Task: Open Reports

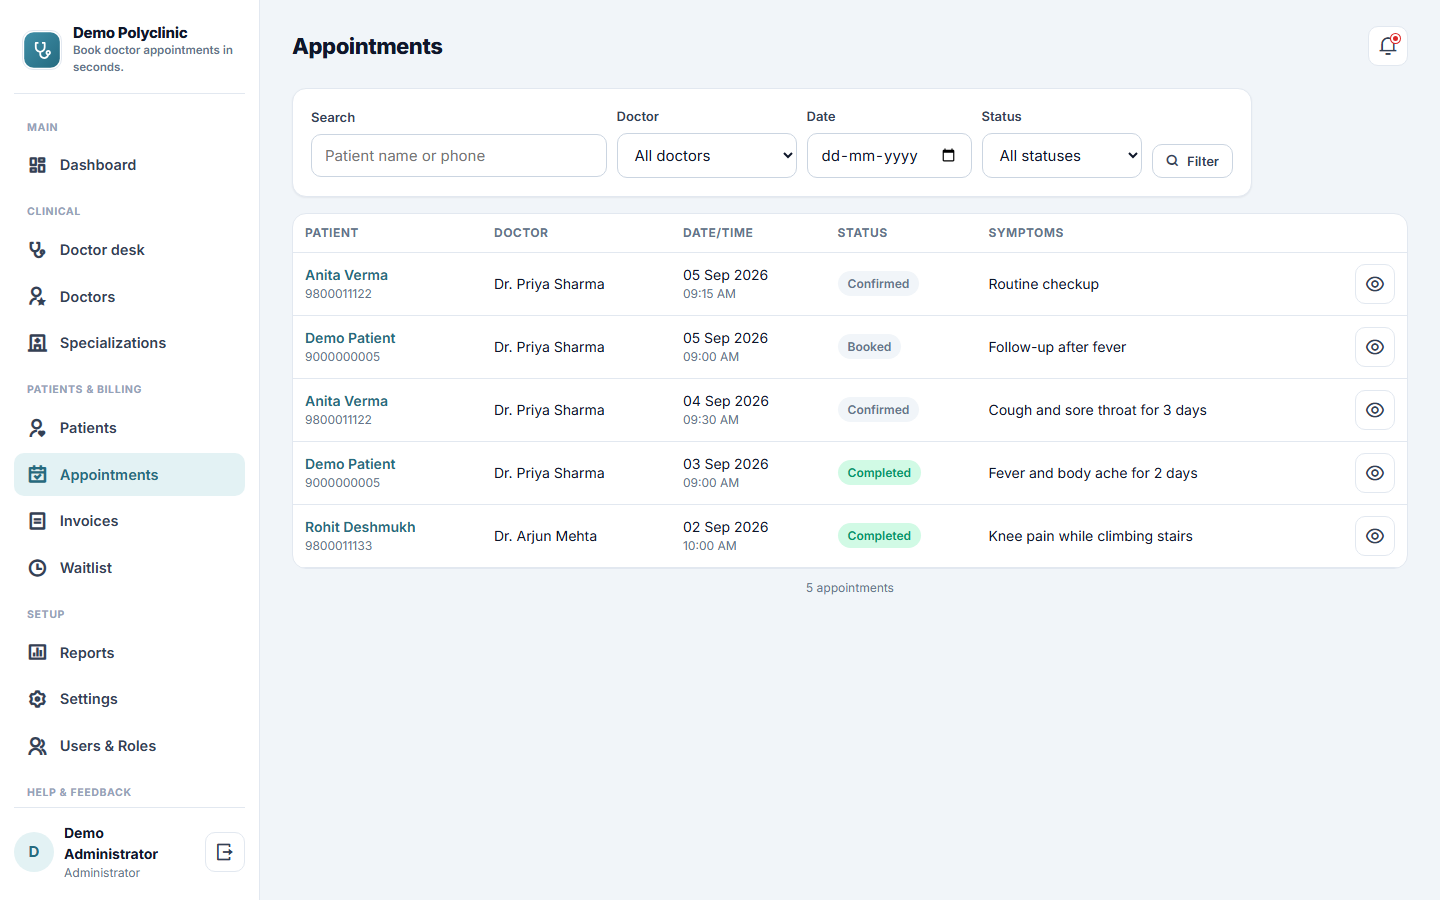Action: coord(129,653)
